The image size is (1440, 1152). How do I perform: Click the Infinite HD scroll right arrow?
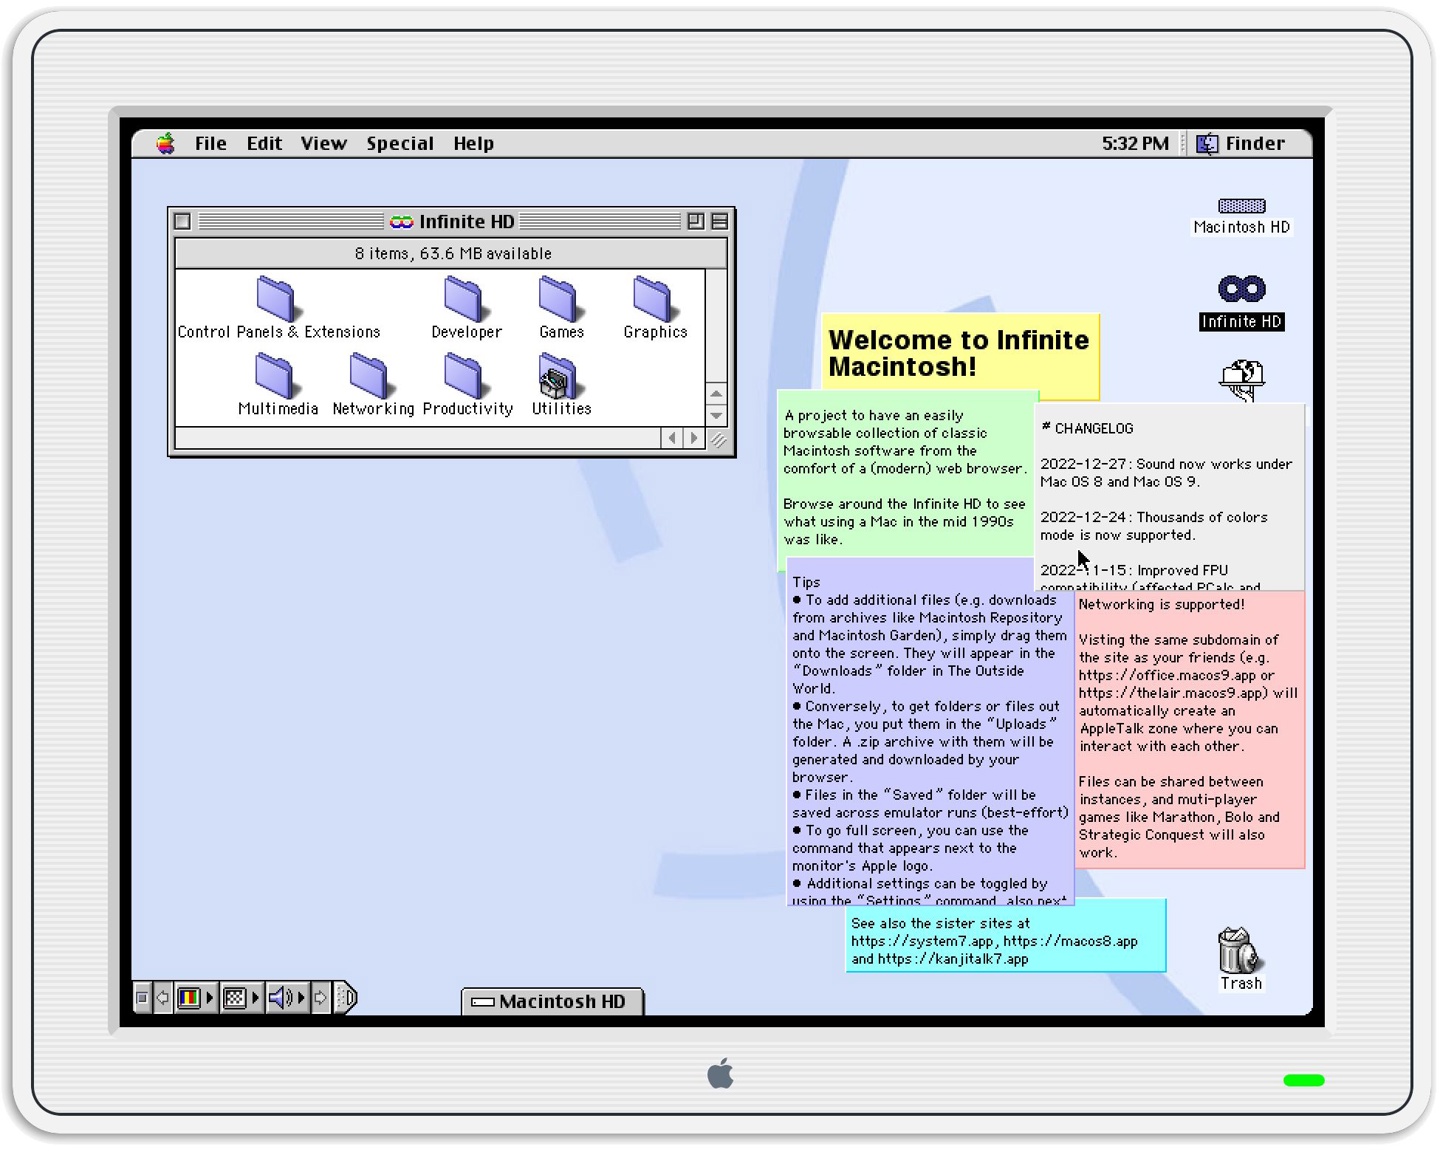[694, 438]
